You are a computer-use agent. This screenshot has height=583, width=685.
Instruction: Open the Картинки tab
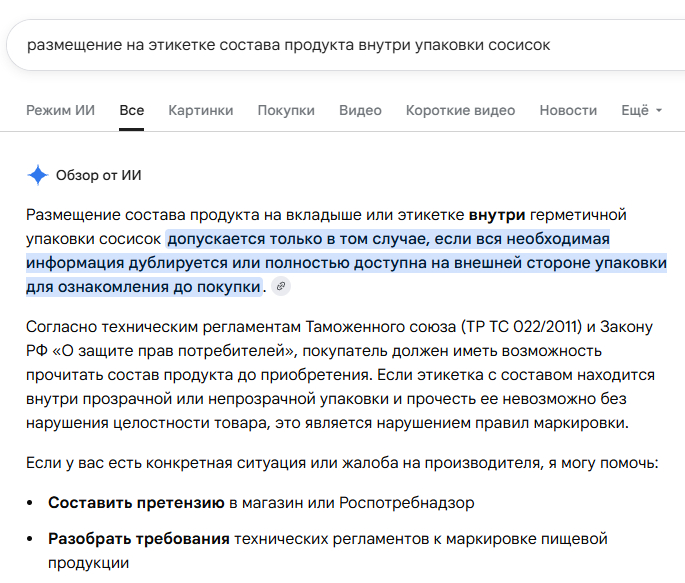201,110
